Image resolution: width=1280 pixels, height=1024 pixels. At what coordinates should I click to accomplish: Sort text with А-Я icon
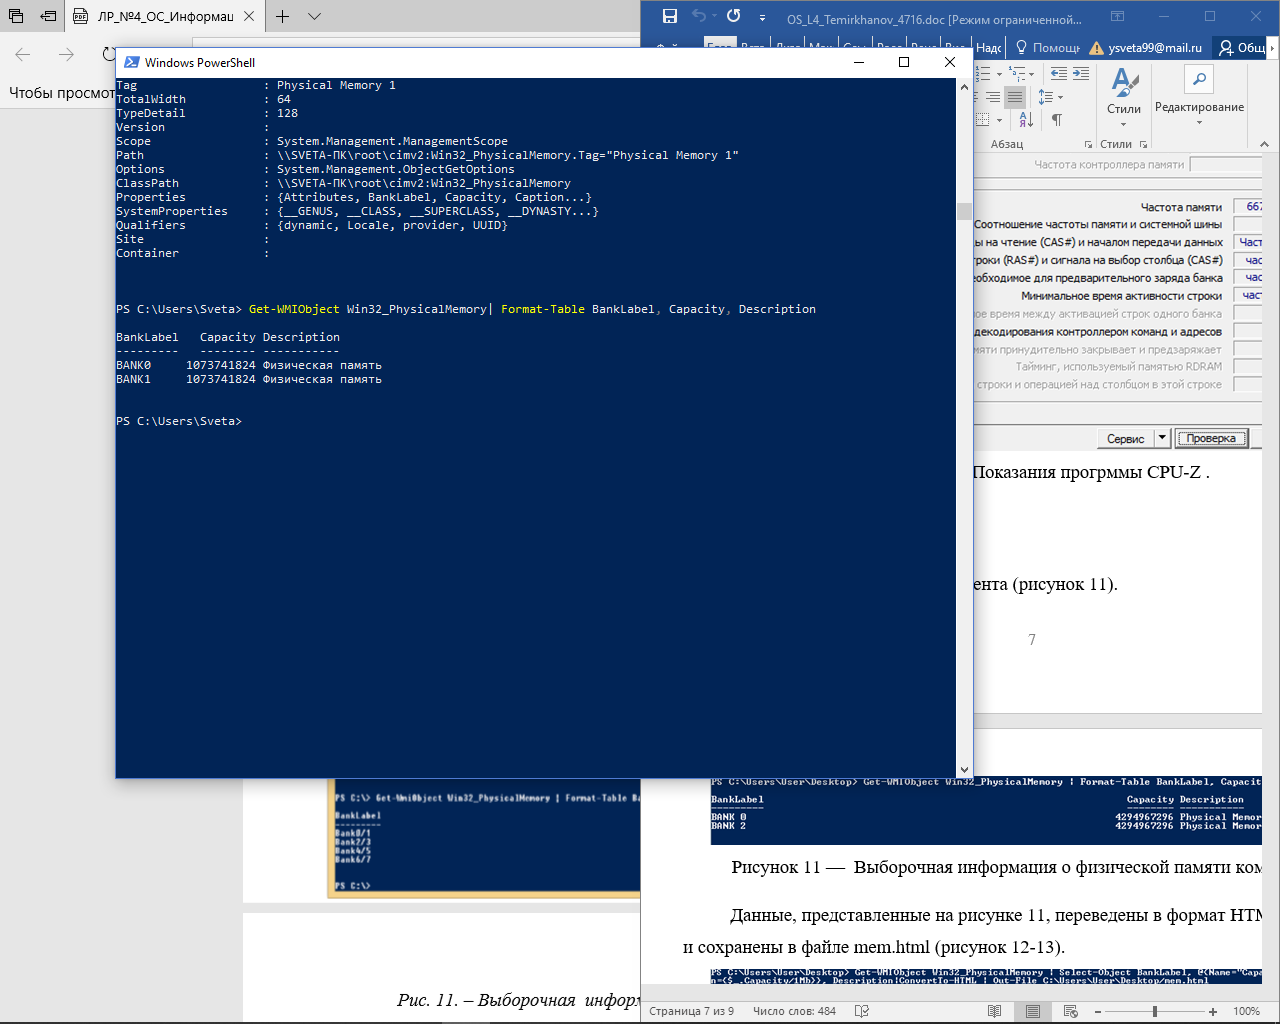coord(1026,120)
